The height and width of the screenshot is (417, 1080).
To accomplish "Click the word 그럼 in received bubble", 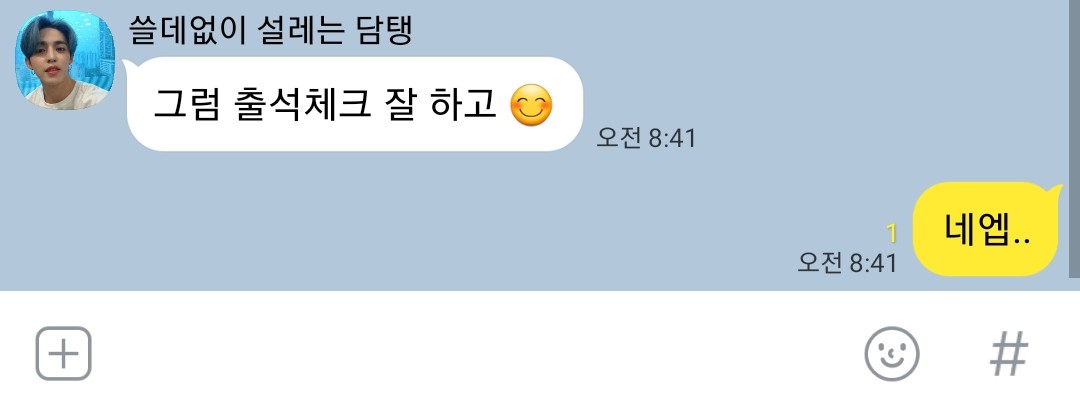I will click(185, 107).
